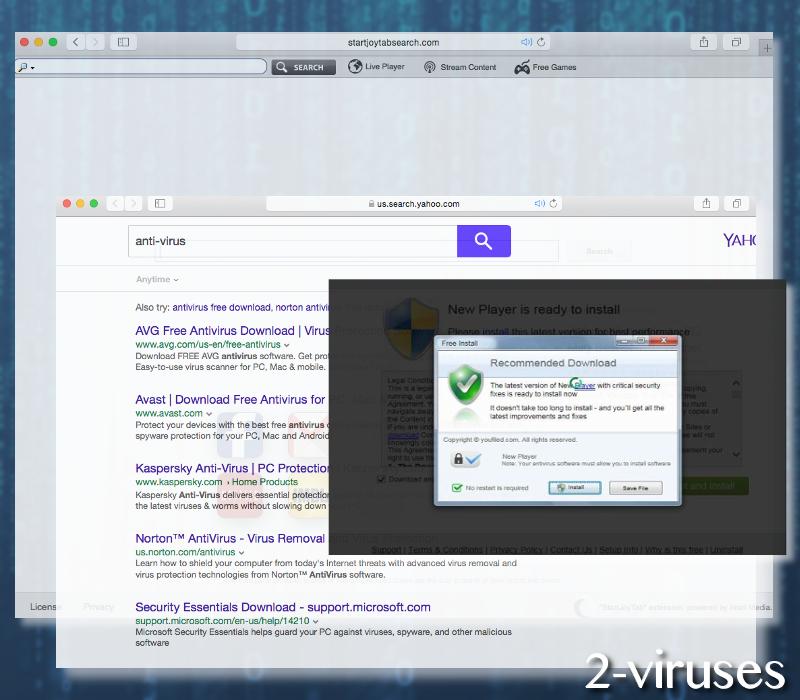Mute audio icon in startjoytabsearch address bar
Image resolution: width=800 pixels, height=700 pixels.
click(526, 42)
